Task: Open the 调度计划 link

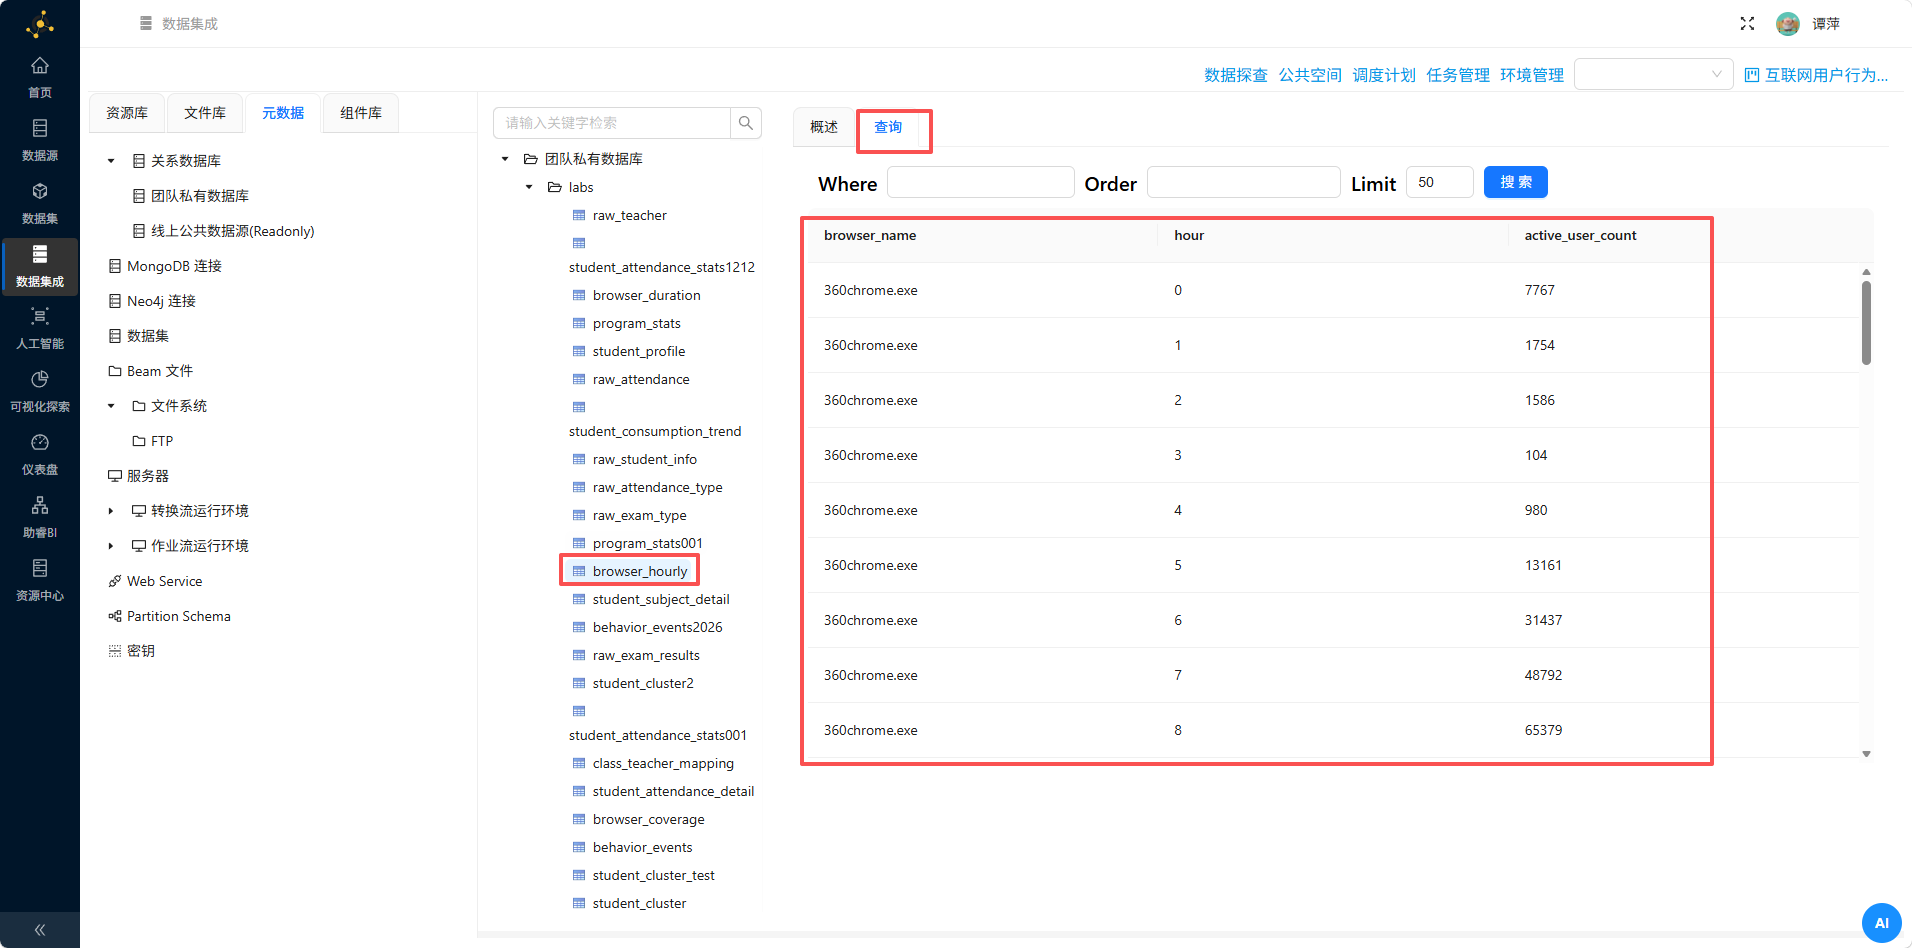Action: [1384, 75]
